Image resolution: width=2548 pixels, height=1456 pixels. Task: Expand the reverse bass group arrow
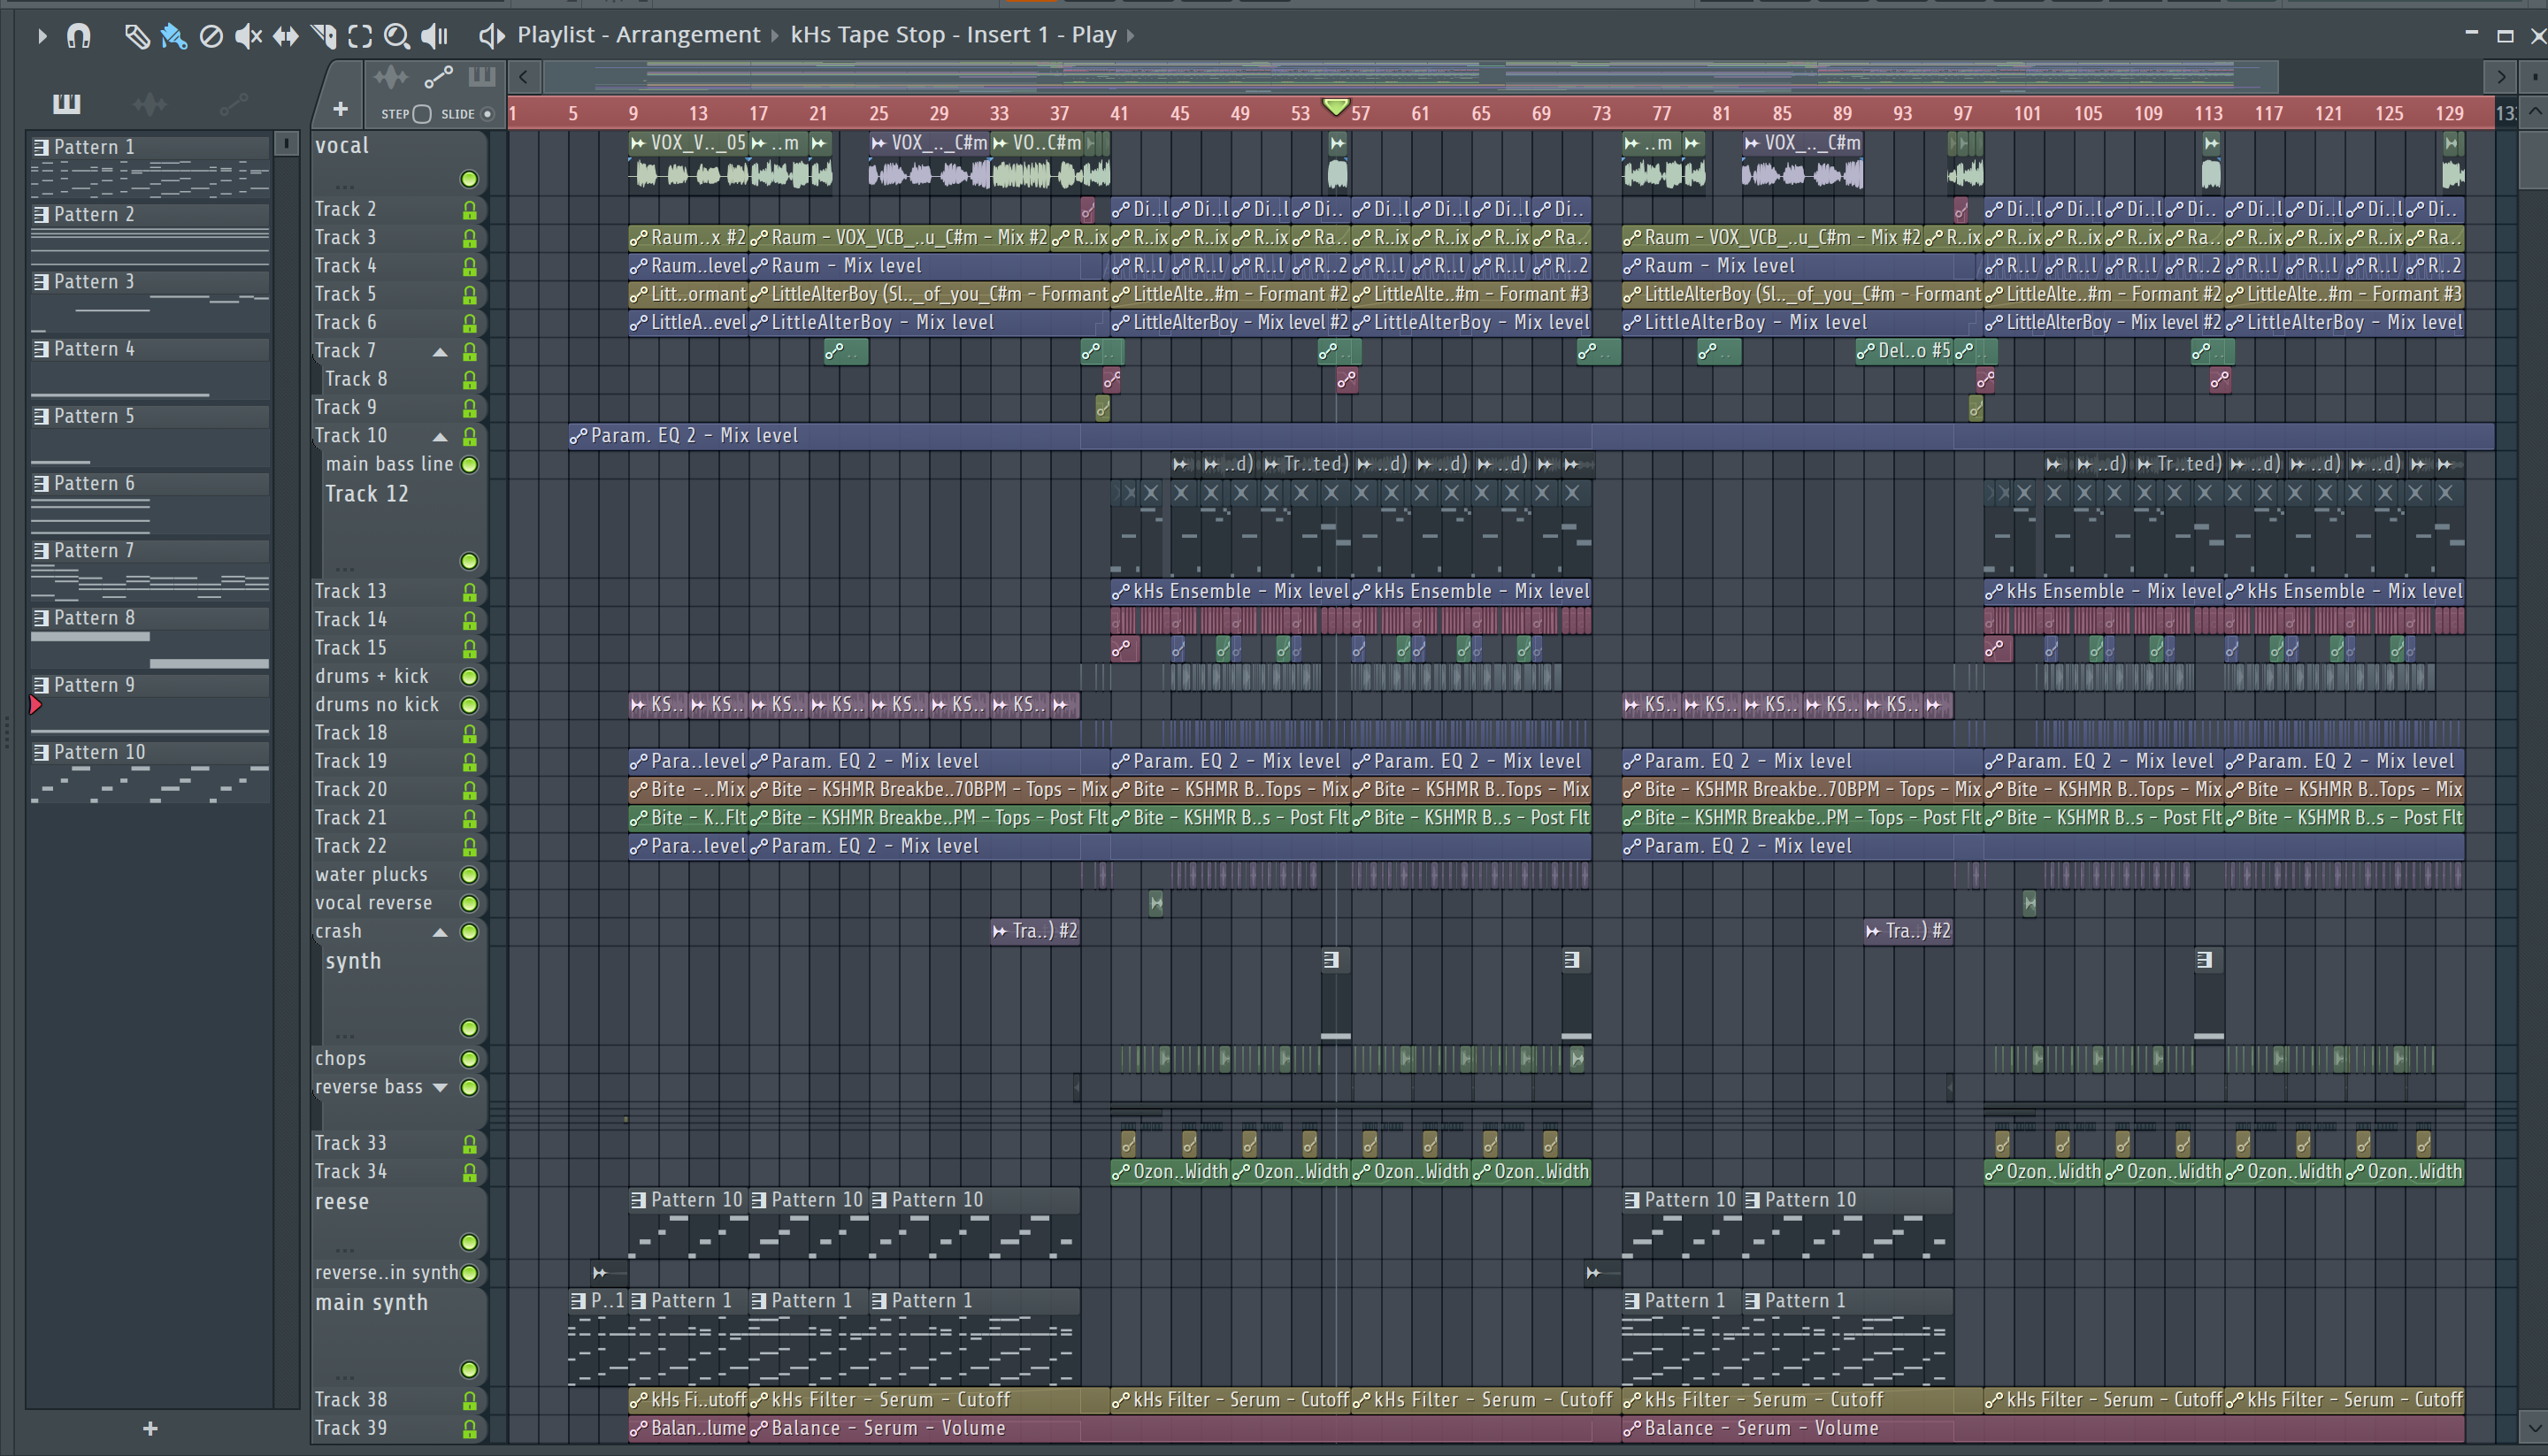(439, 1087)
